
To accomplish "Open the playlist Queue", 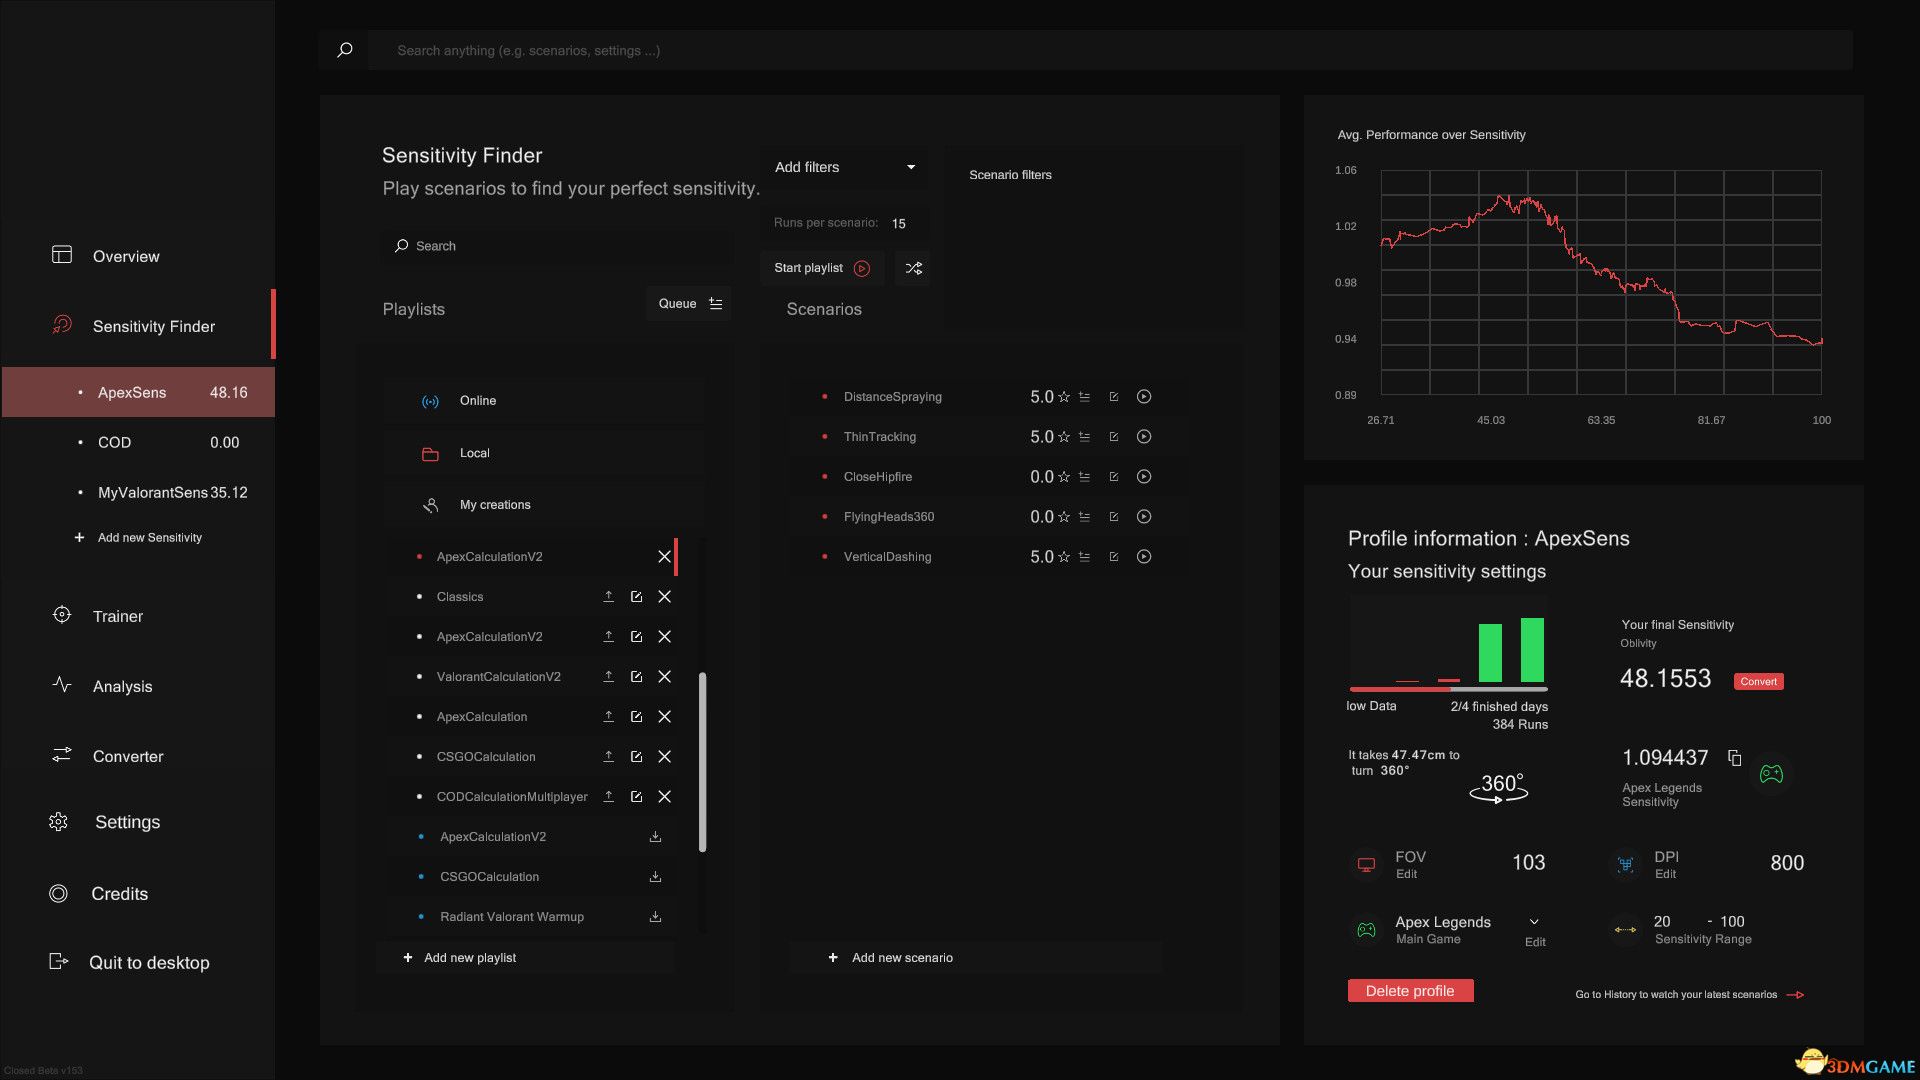I will 689,304.
